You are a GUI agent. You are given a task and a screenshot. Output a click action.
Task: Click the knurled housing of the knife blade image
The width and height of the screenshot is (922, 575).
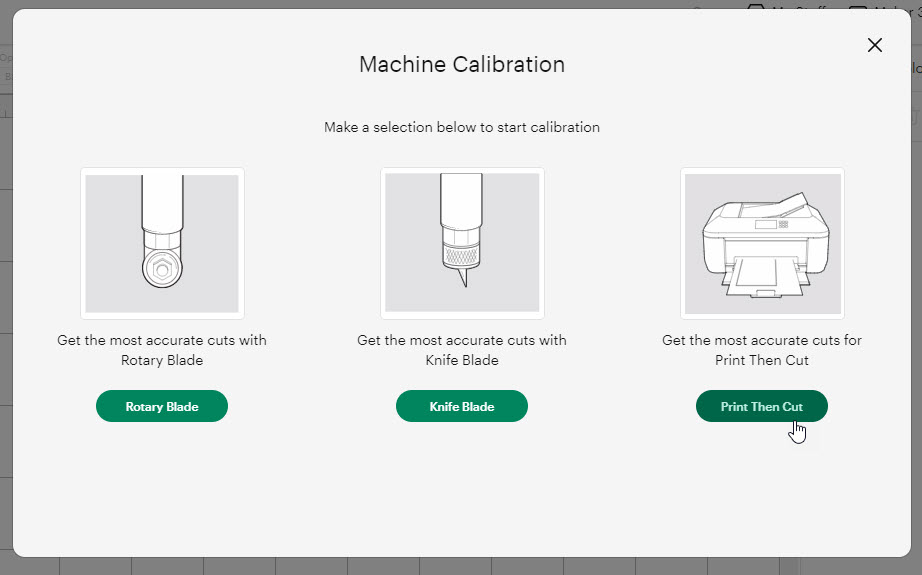coord(462,256)
